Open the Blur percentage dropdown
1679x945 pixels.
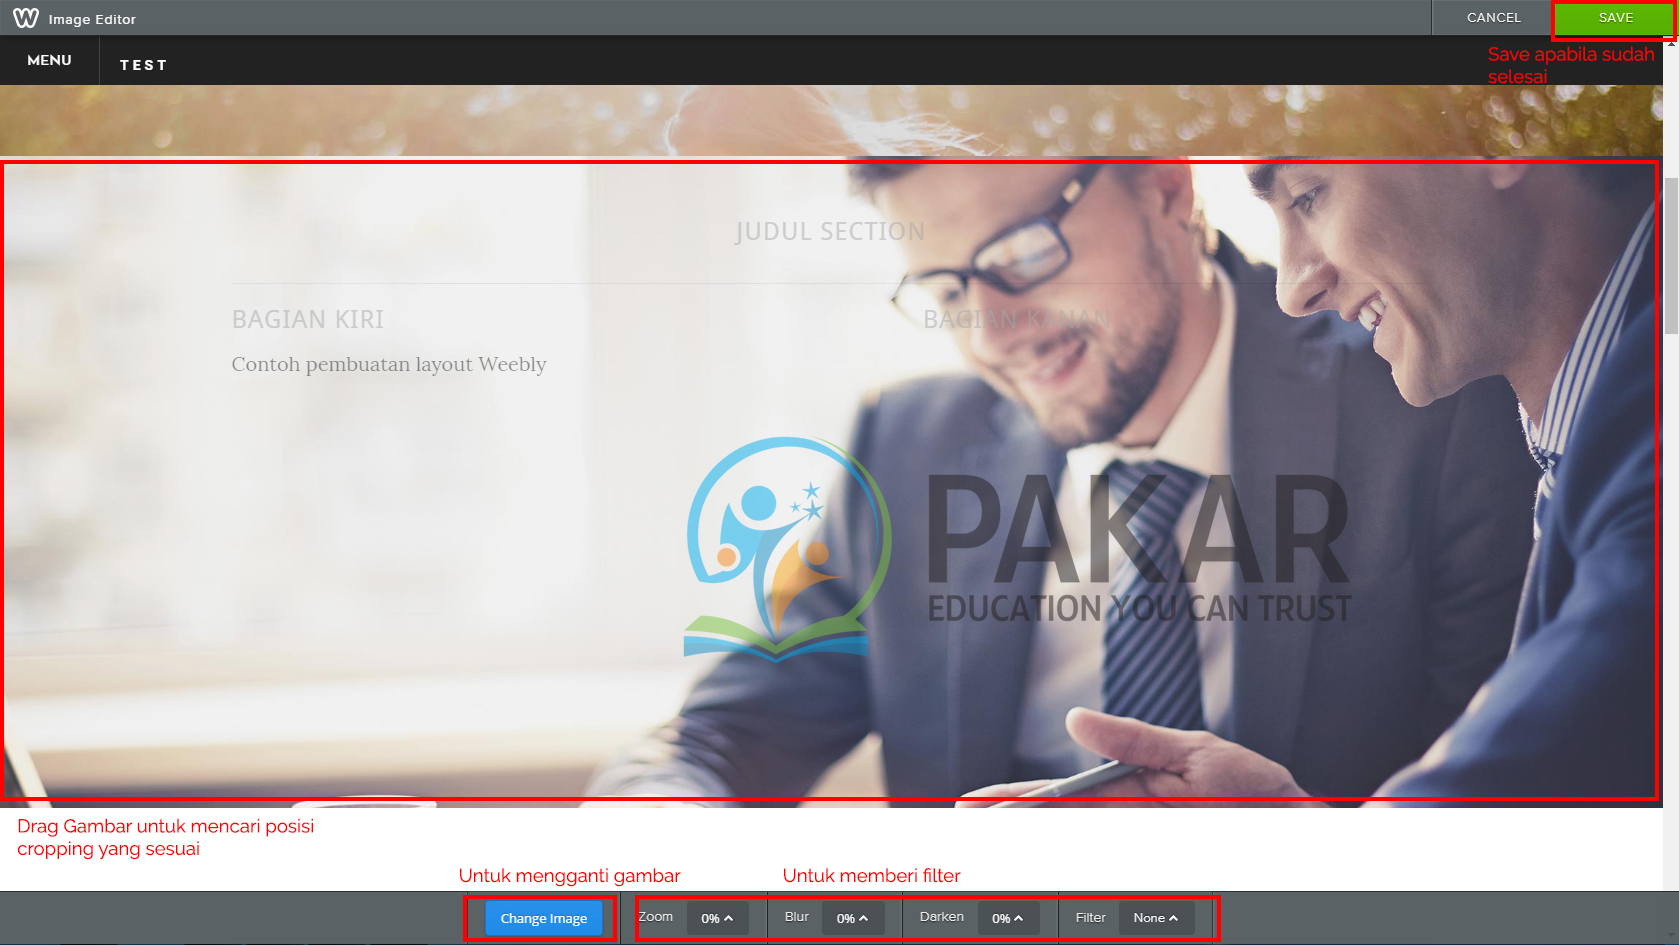853,918
